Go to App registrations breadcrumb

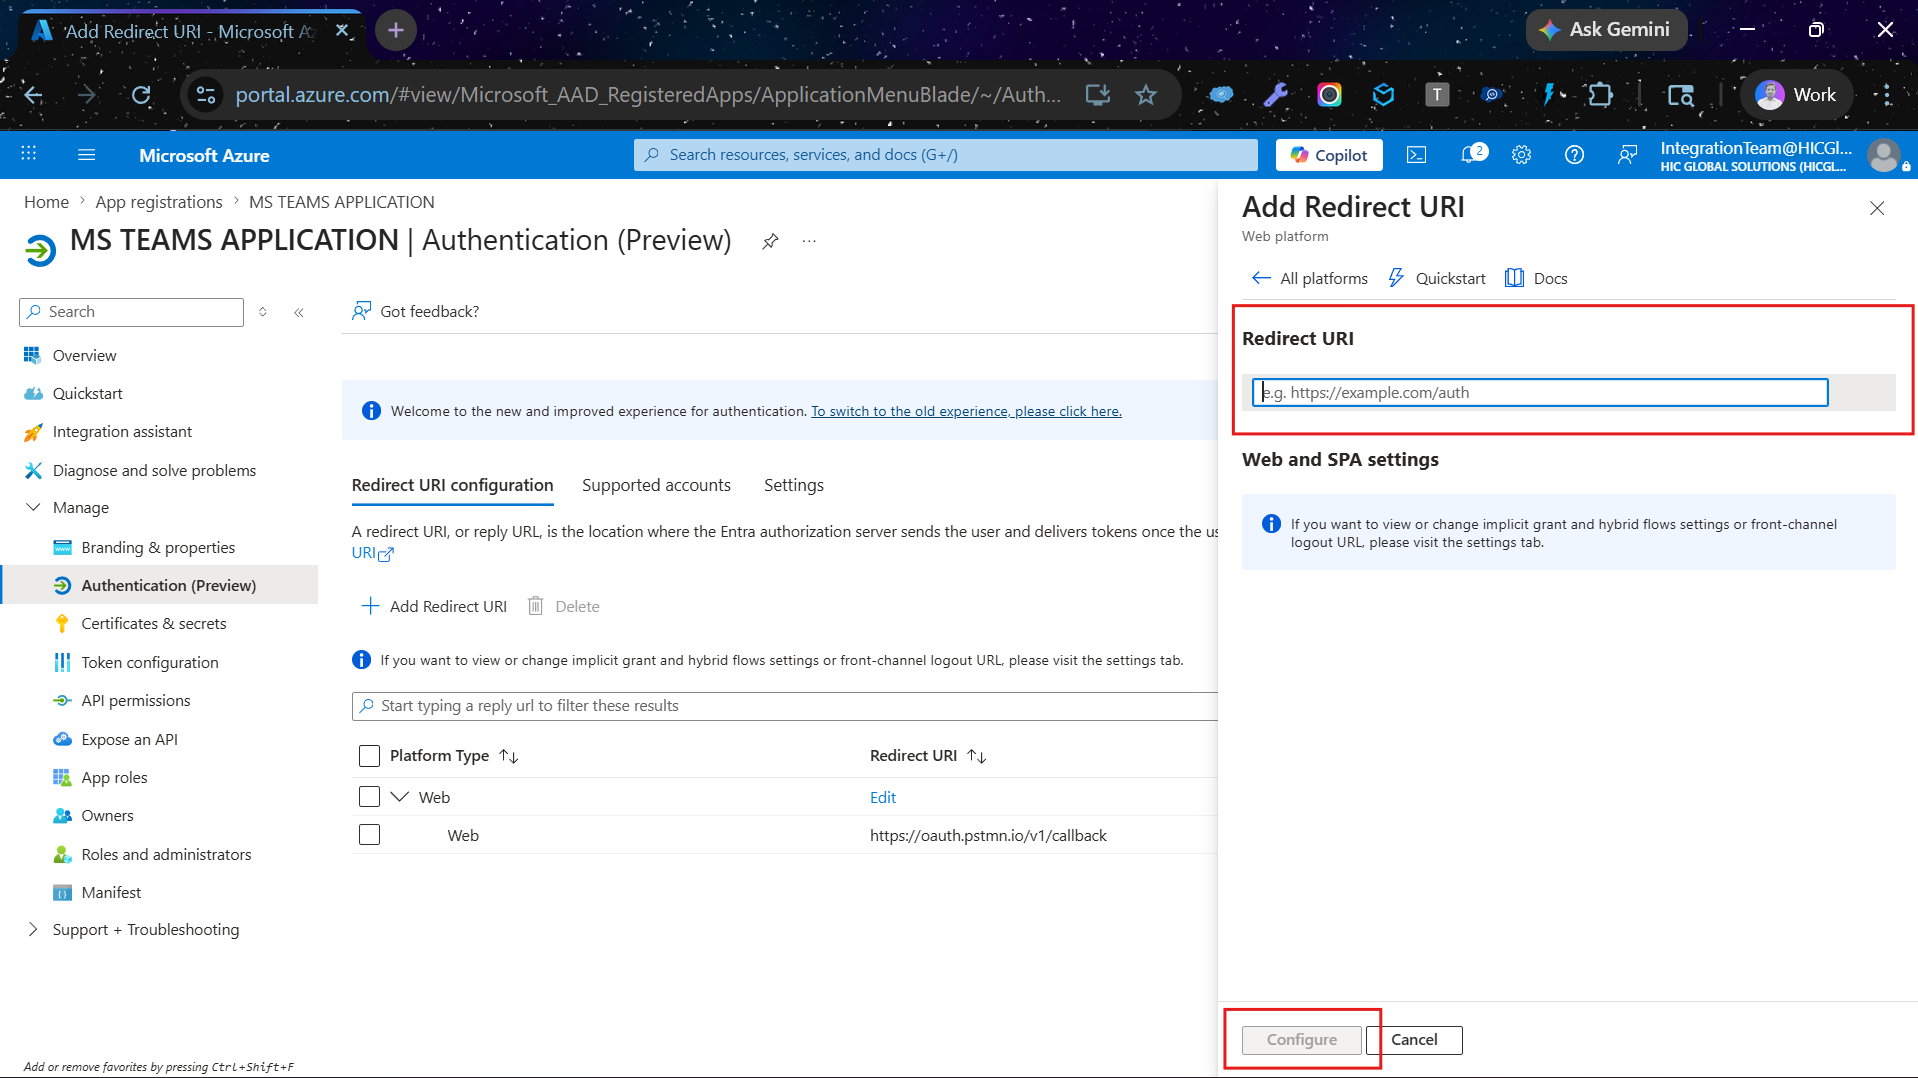tap(159, 202)
